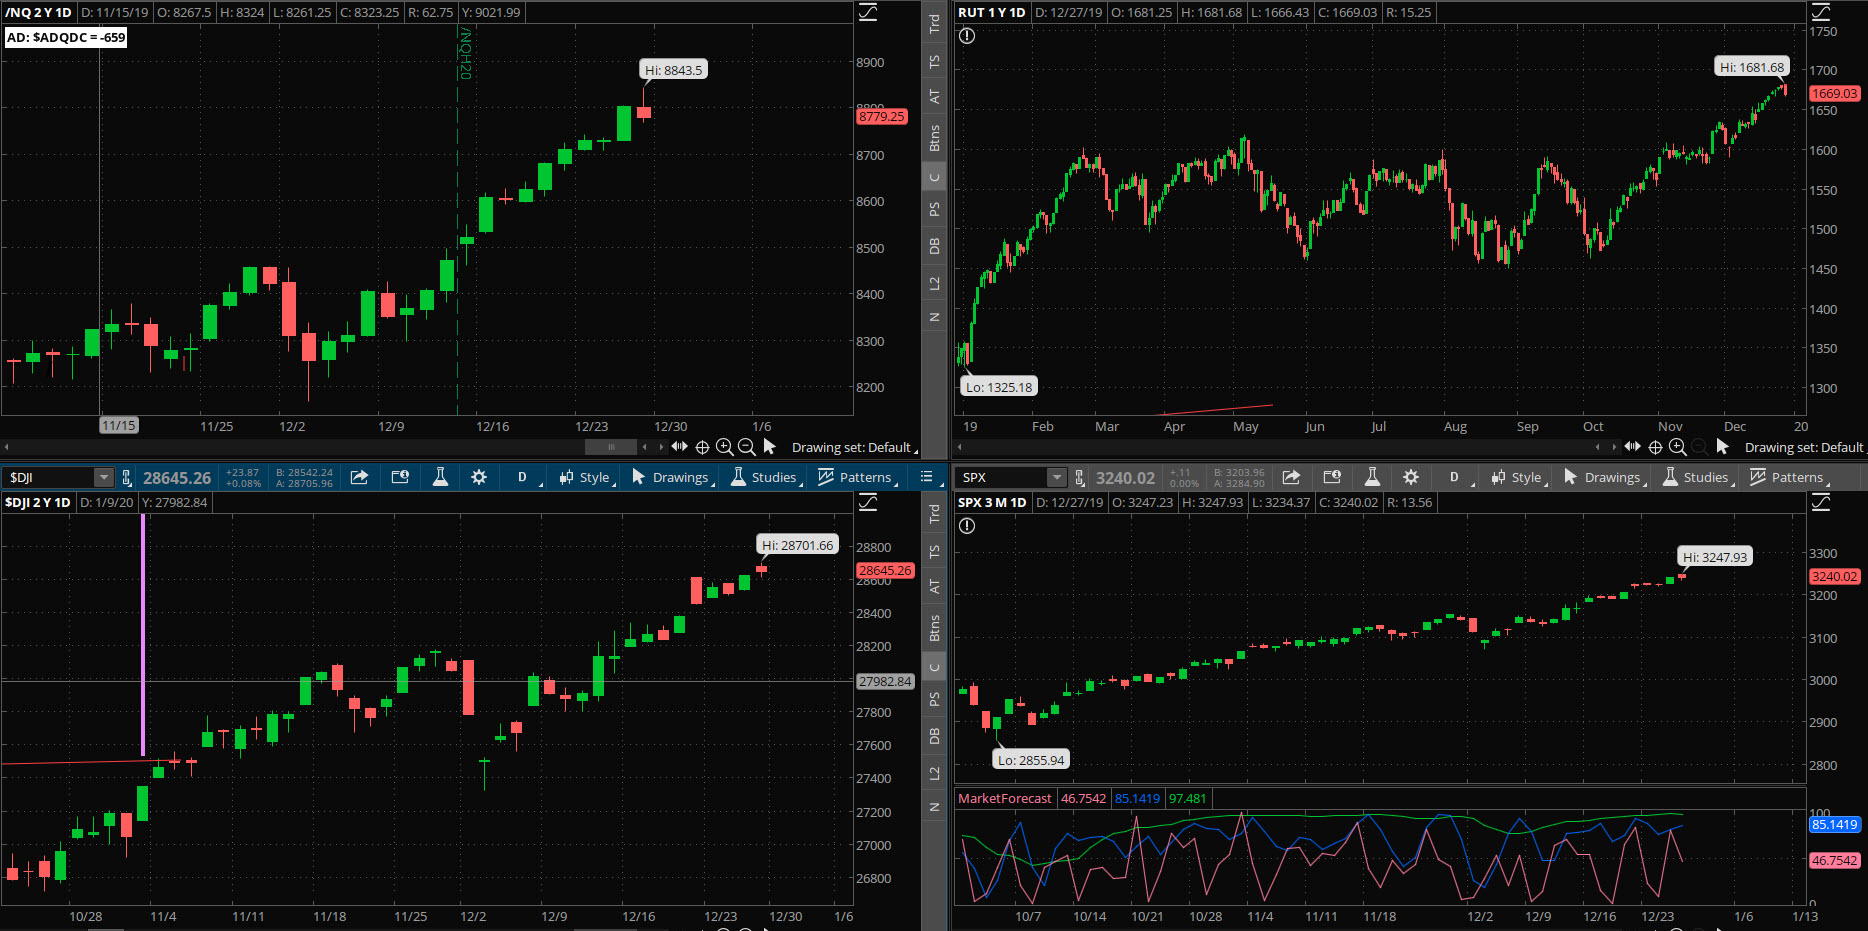
Task: Click symbol link icon next to SPX
Action: tap(1079, 478)
